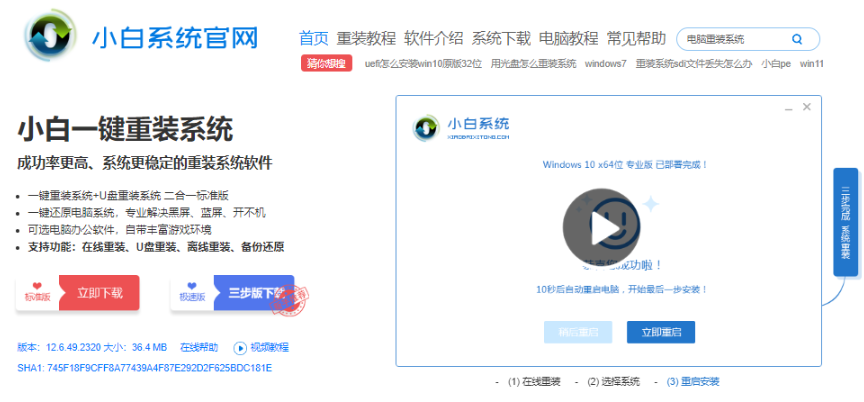This screenshot has width=864, height=402.
Task: Click the search magnifier icon
Action: [797, 39]
